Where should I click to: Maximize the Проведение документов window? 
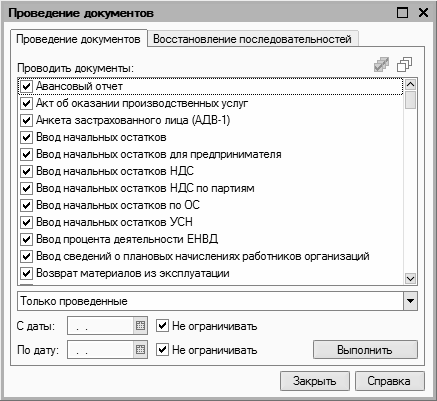[402, 13]
